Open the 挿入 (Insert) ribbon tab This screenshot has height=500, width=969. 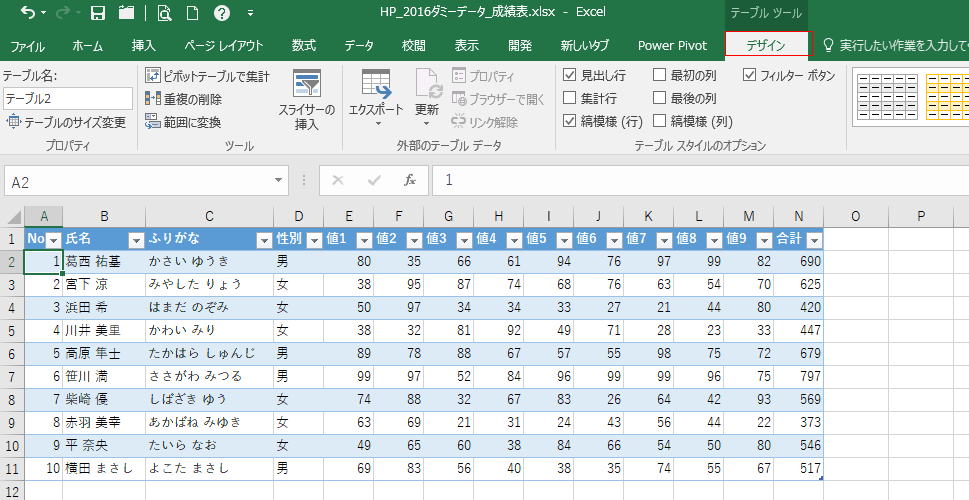pos(143,45)
